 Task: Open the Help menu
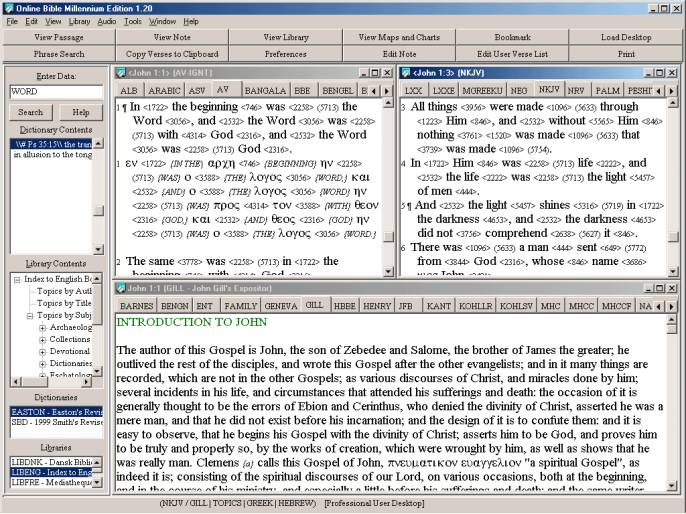tap(191, 21)
